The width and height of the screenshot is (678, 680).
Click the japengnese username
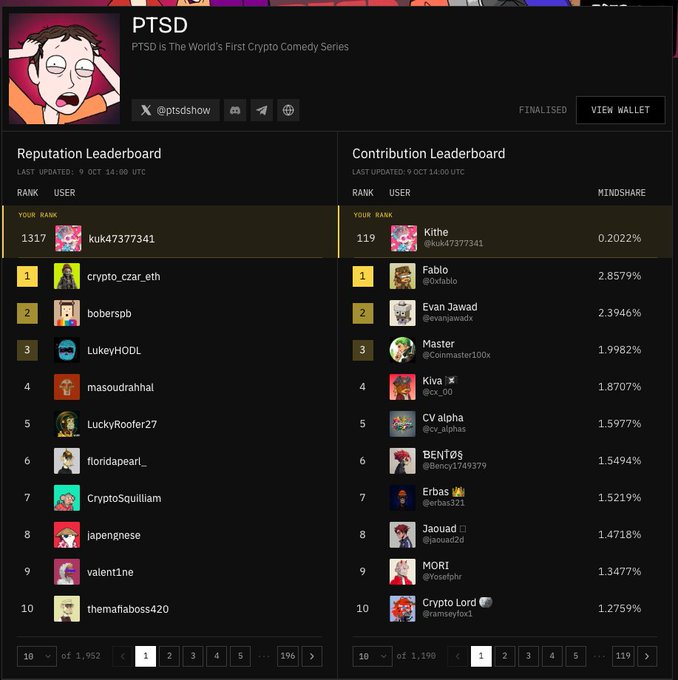114,536
